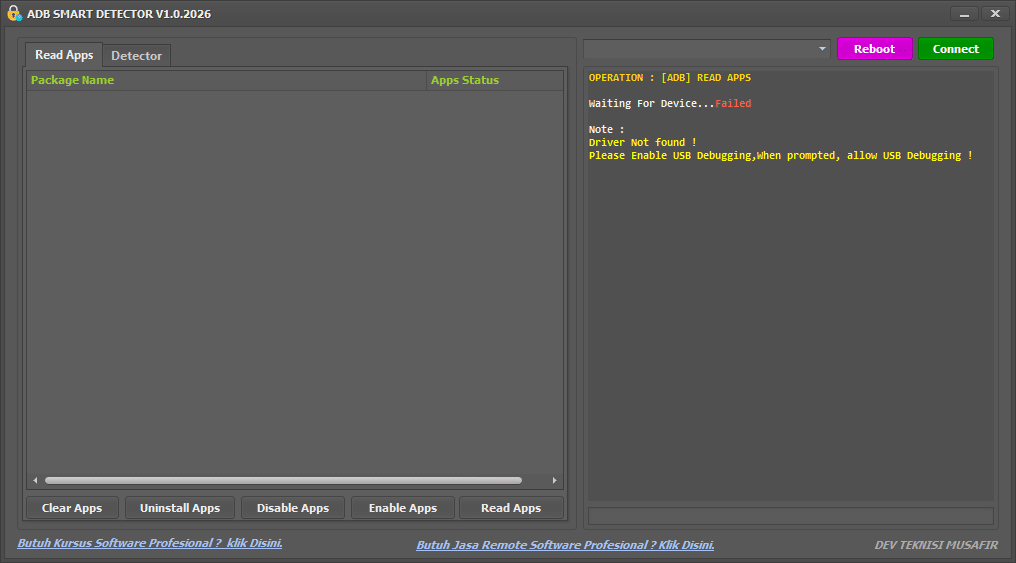Click the horizontal scrollbar right arrow

555,481
